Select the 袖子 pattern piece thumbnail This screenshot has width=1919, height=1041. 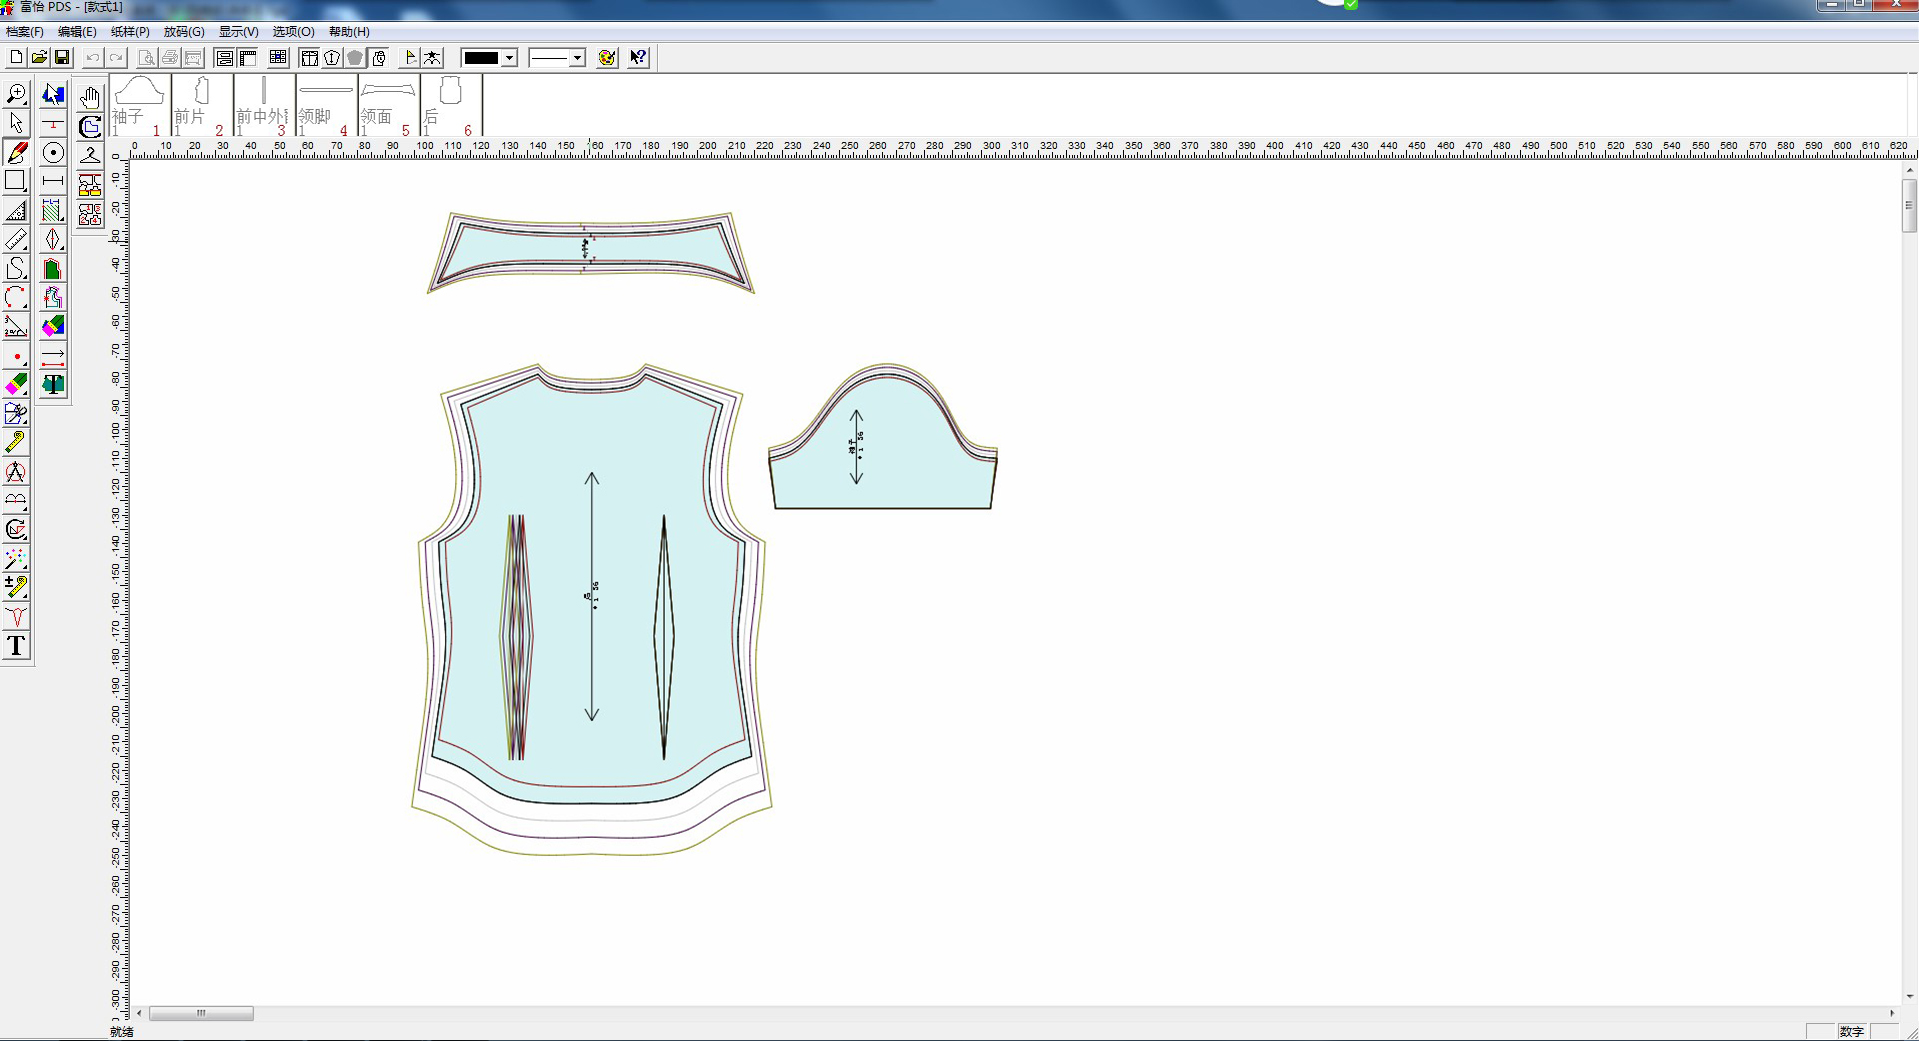tap(140, 105)
